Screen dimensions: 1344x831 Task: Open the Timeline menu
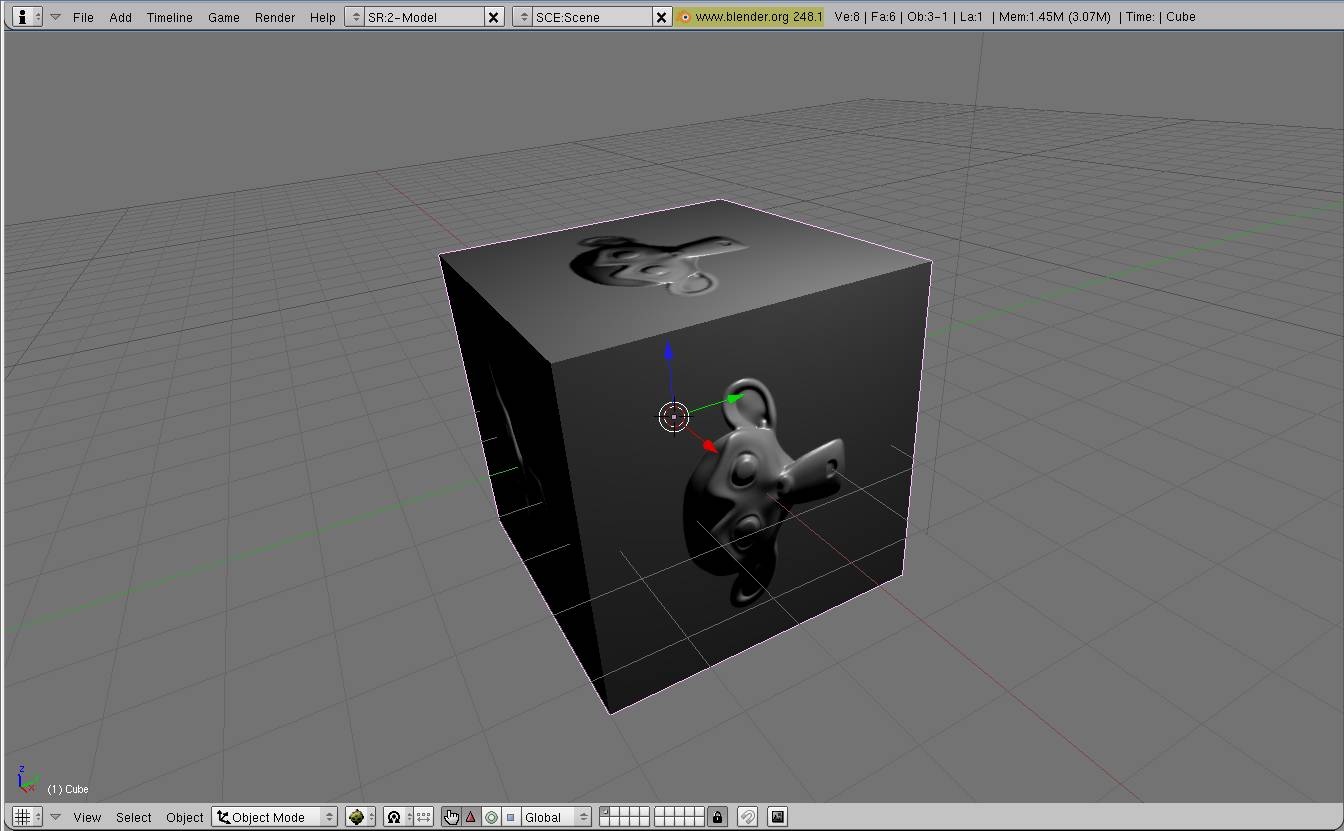tap(169, 17)
